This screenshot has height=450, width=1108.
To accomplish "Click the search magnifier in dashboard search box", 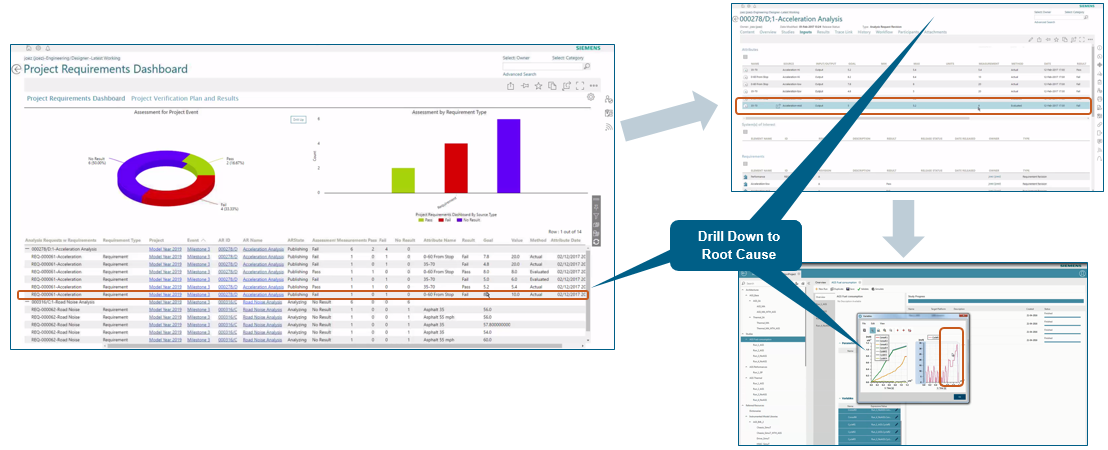I will (x=587, y=66).
